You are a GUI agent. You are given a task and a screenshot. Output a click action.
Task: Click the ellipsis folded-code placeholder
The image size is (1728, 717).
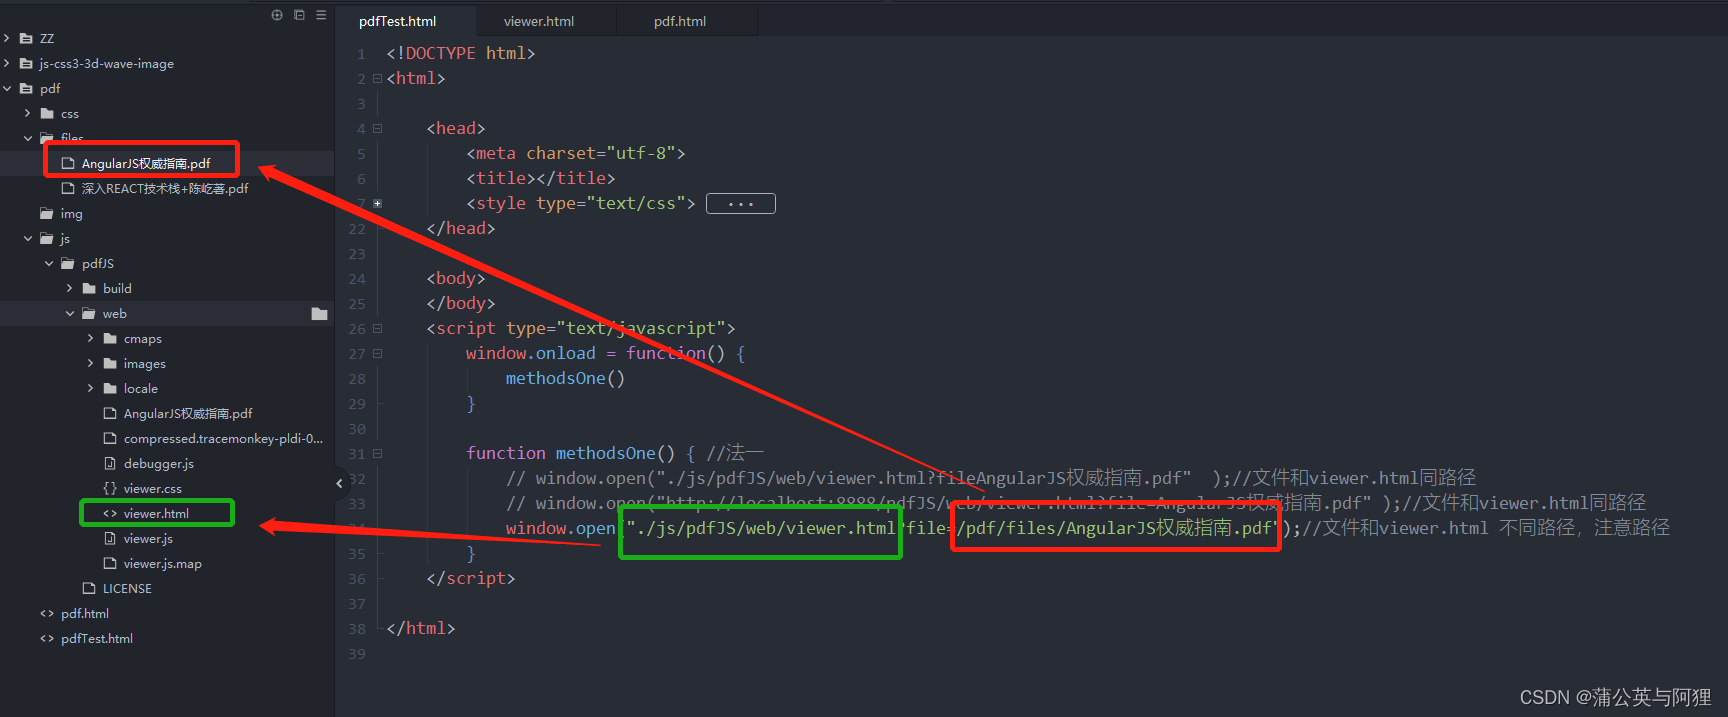tap(741, 204)
